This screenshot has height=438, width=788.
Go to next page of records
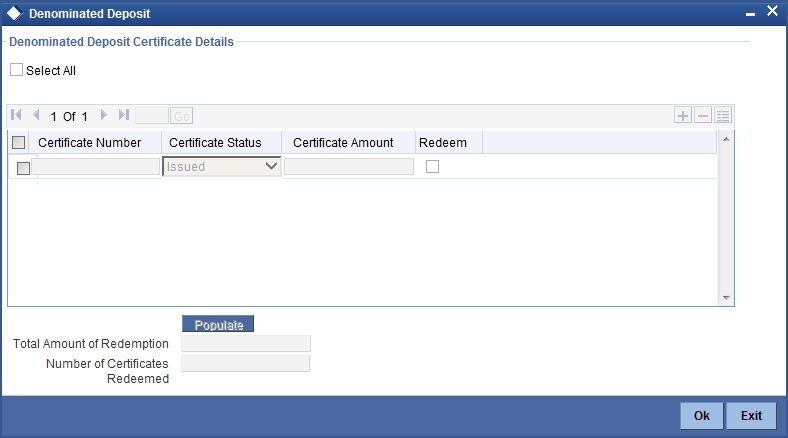[104, 115]
